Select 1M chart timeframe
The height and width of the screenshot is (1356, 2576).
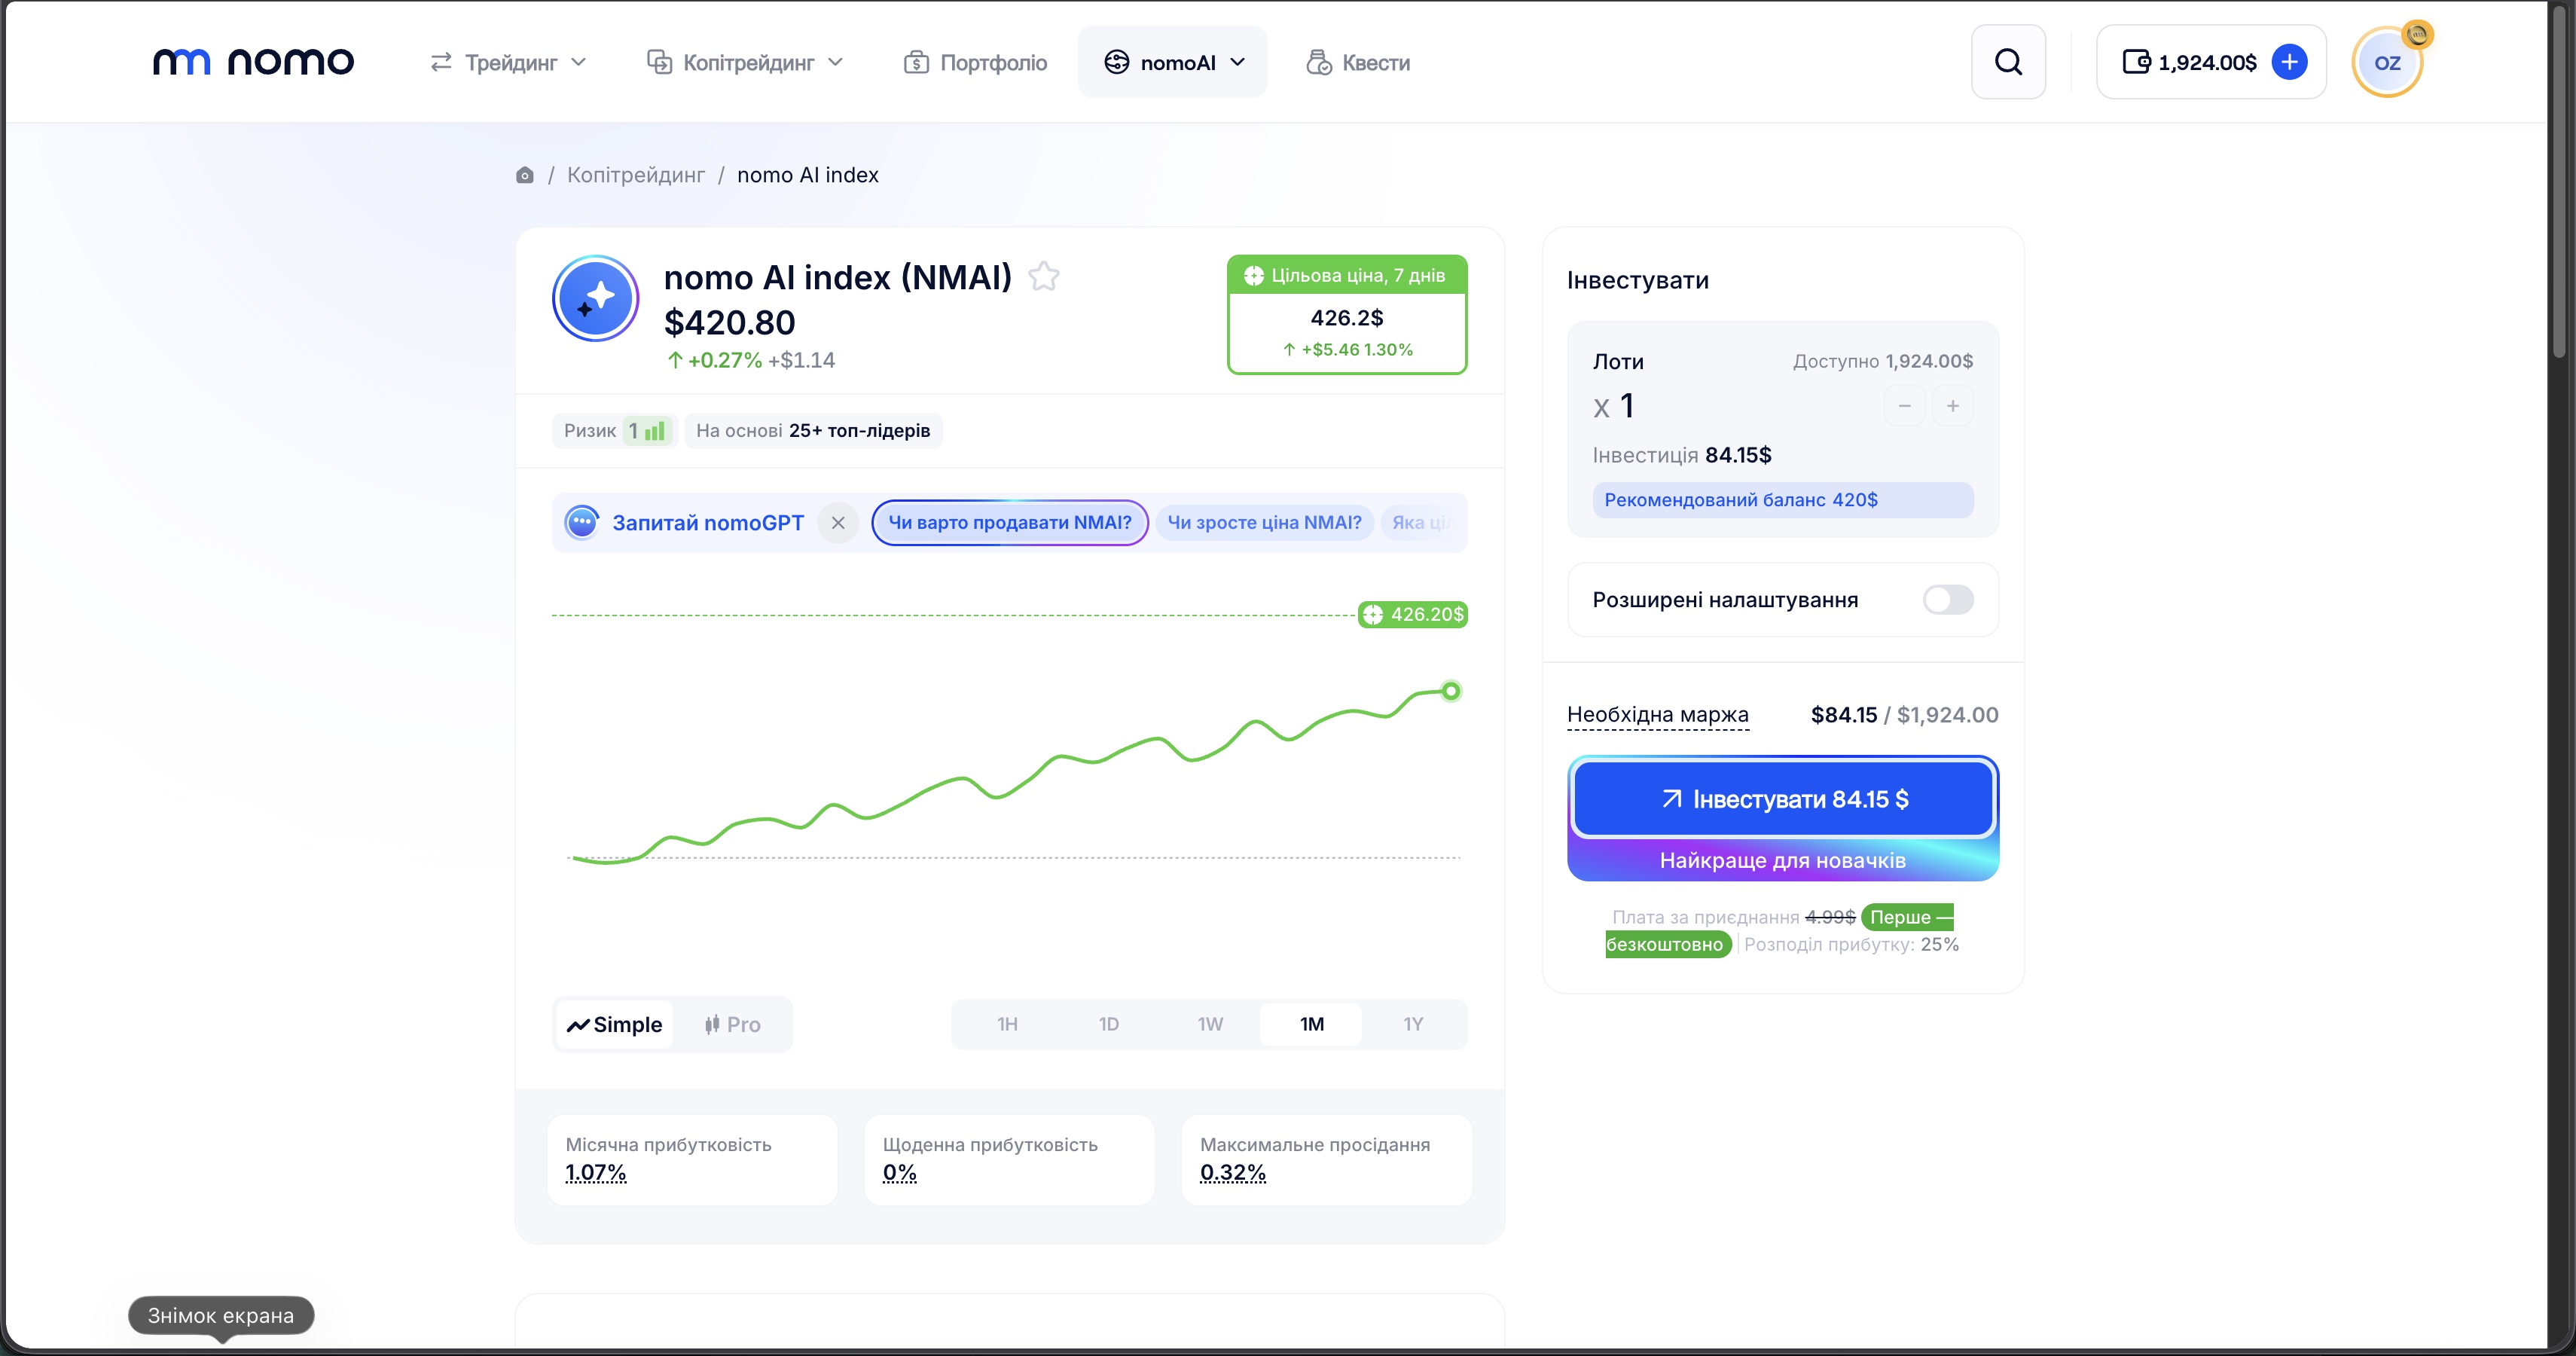(1311, 1024)
